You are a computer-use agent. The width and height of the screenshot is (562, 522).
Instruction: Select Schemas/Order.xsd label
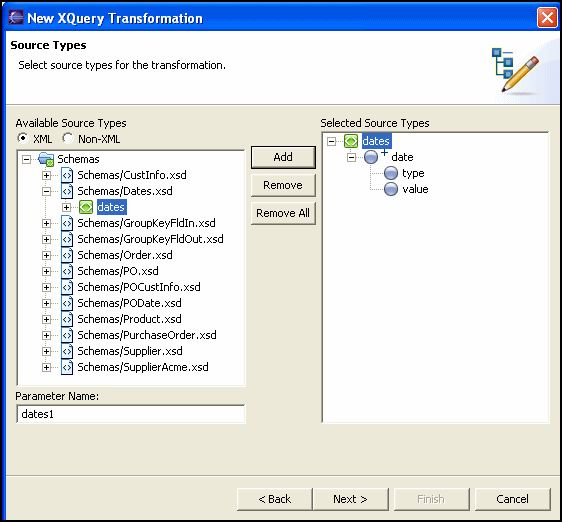[125, 255]
